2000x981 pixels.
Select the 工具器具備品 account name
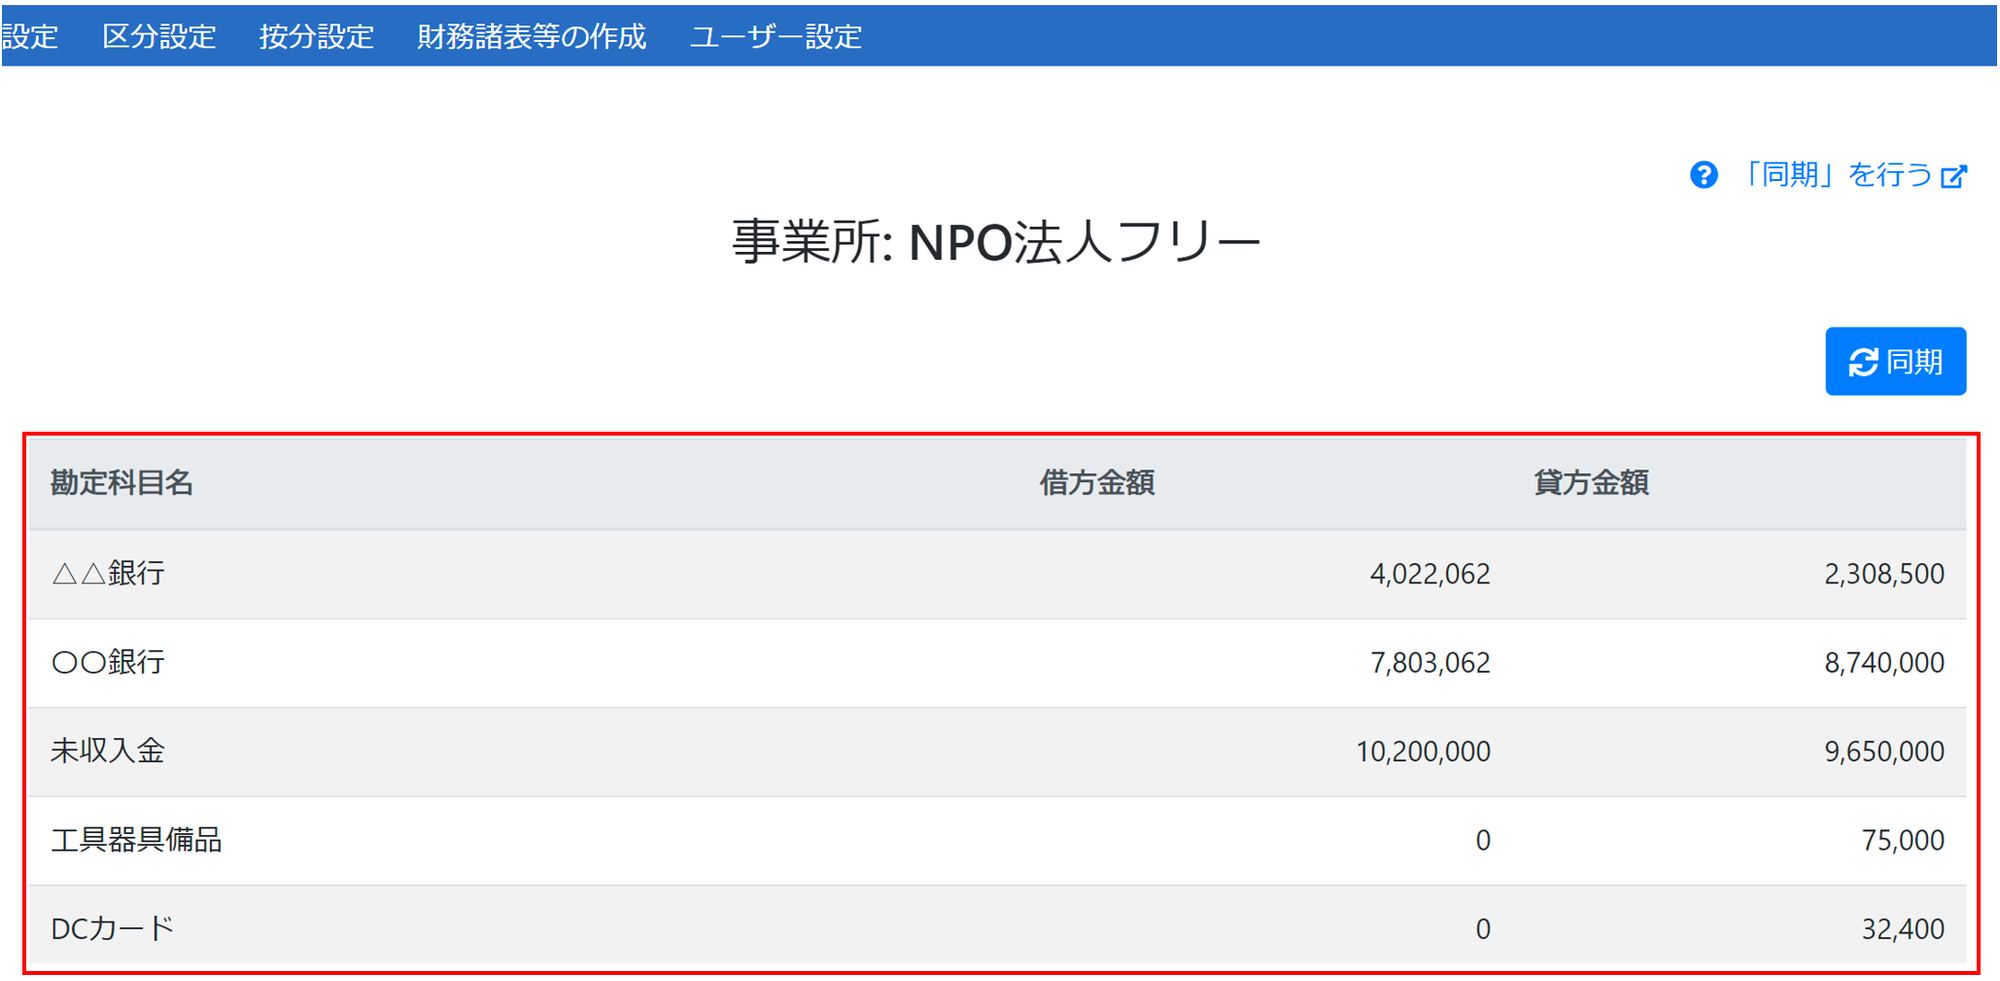point(136,840)
